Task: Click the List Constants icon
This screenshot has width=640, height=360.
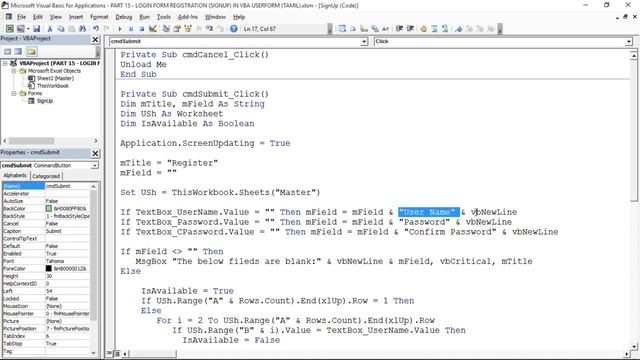Action: point(353,29)
